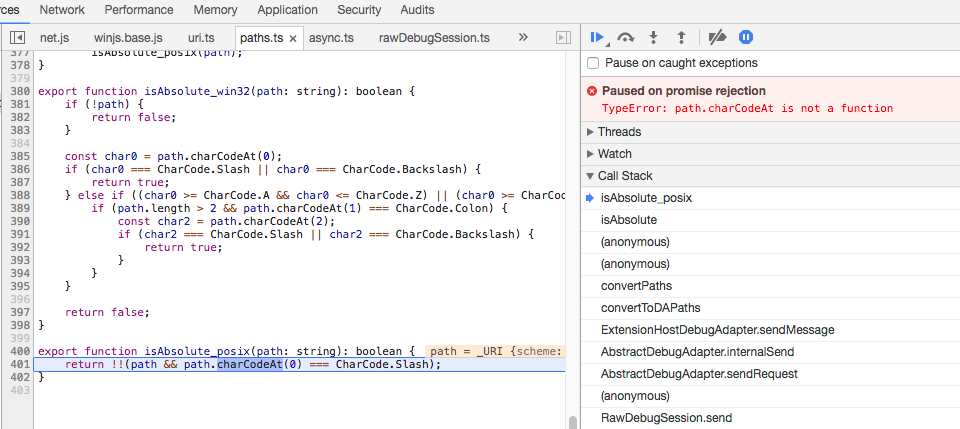Show navigator sidebar toggle
This screenshot has width=960, height=429.
[18, 37]
